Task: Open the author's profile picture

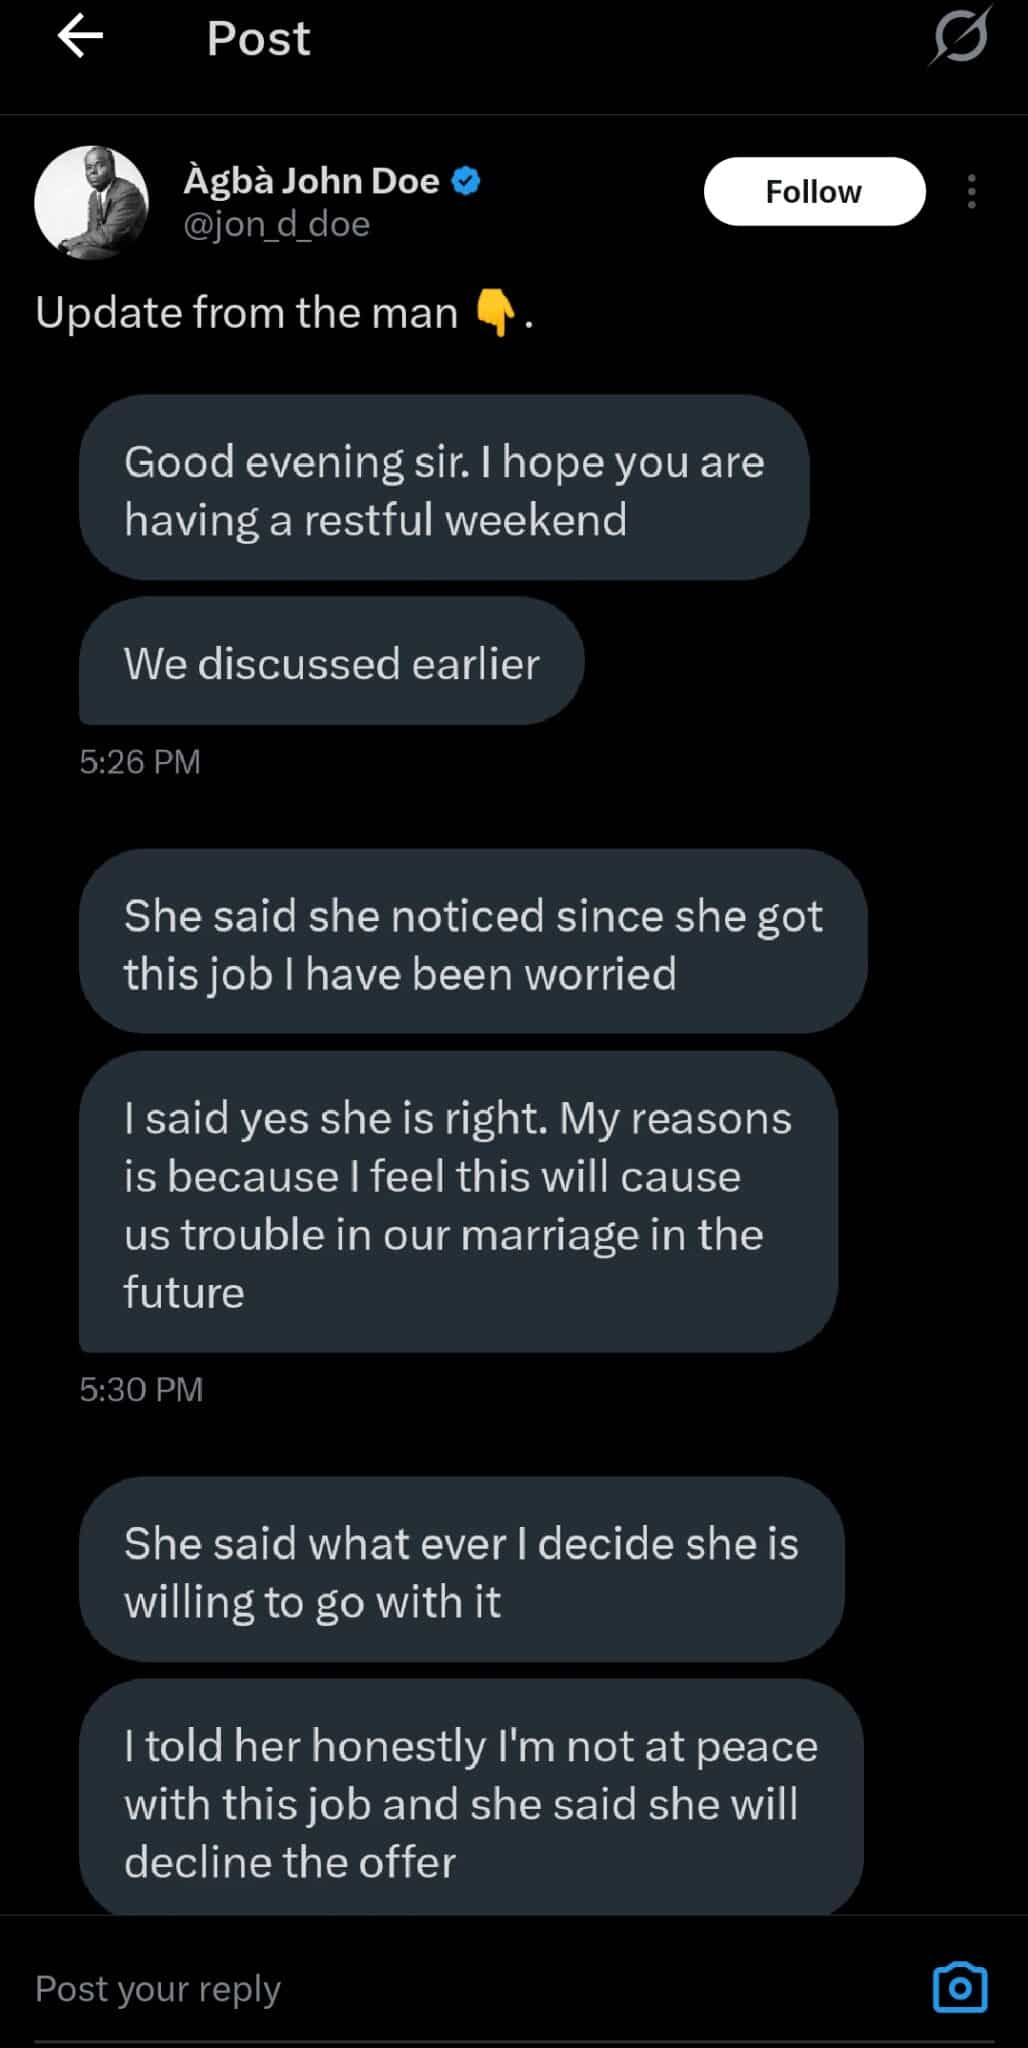Action: coord(92,203)
